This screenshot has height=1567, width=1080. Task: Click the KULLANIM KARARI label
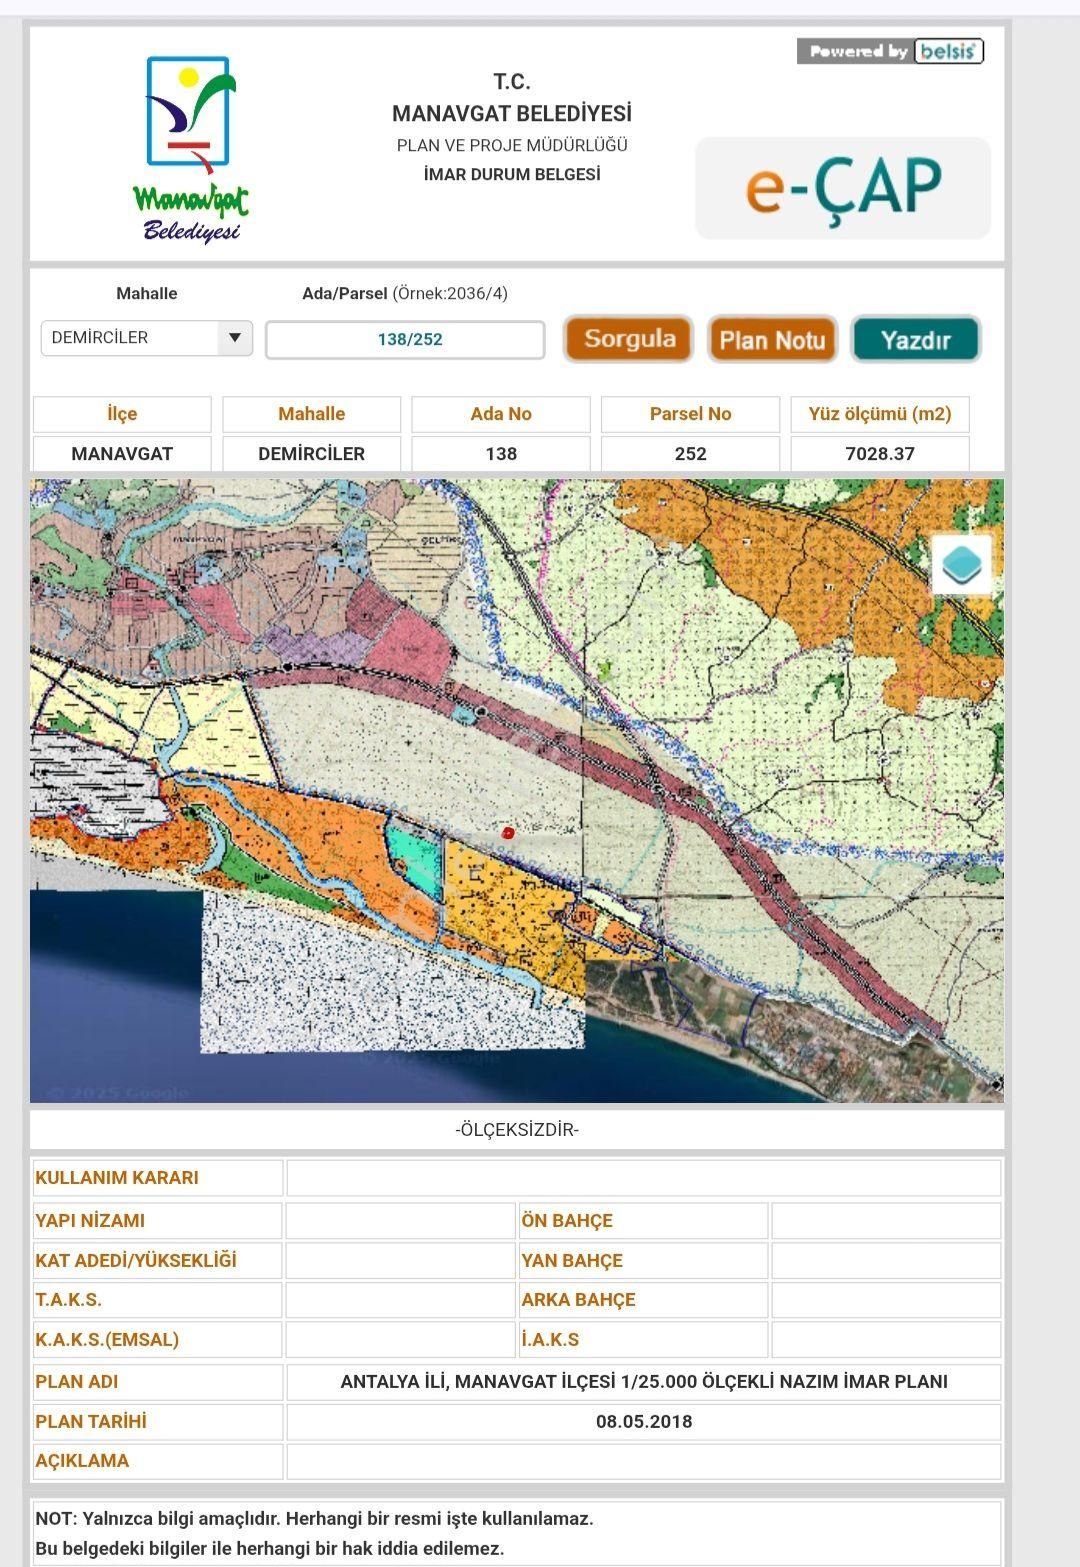tap(117, 1178)
